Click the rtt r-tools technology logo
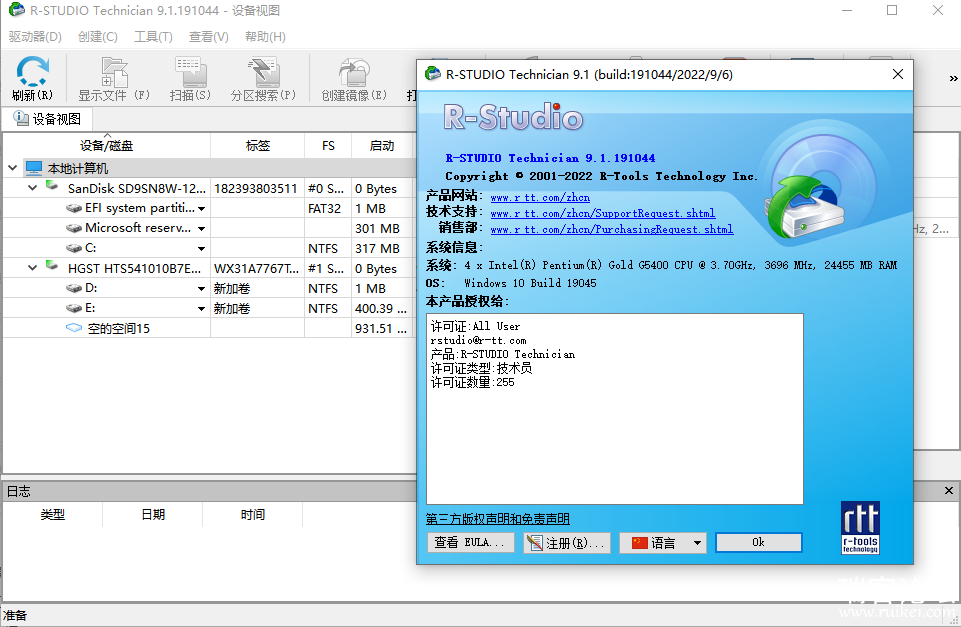This screenshot has height=627, width=961. click(x=860, y=528)
